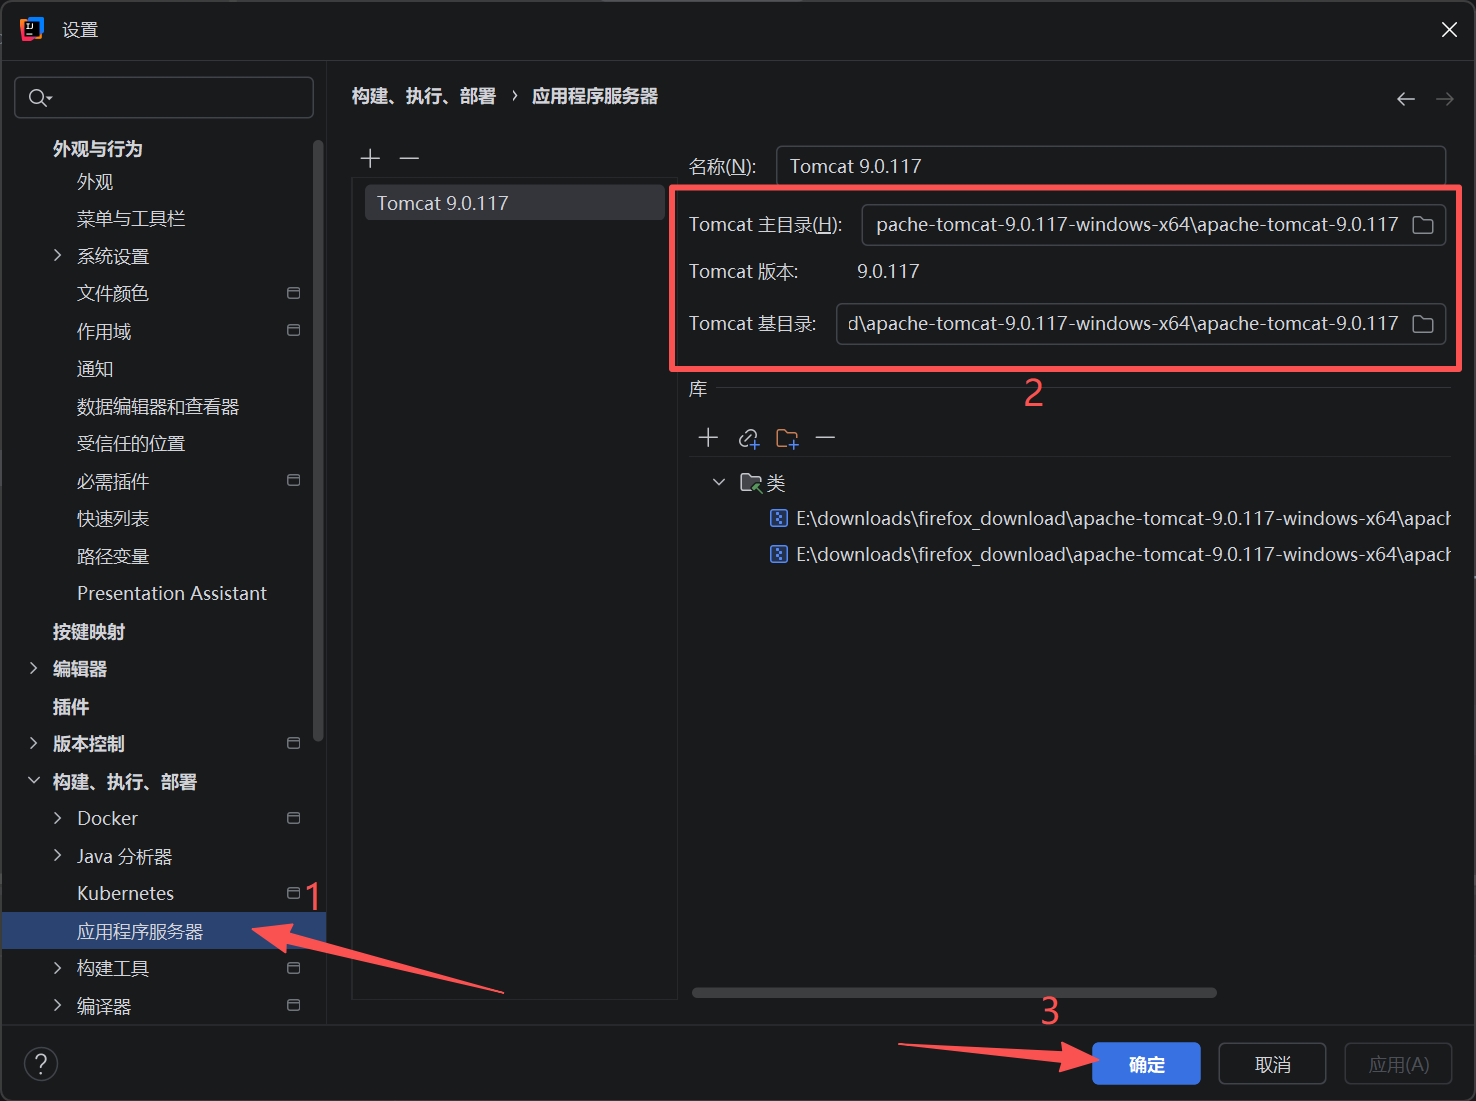The image size is (1476, 1101).
Task: Select 受信任的位置 settings page
Action: click(131, 444)
